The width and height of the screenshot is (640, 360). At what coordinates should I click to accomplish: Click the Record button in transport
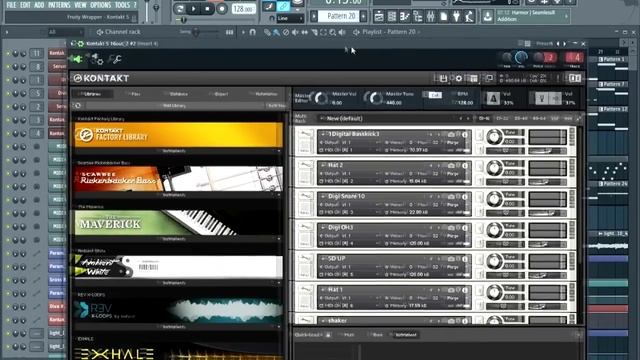point(222,8)
